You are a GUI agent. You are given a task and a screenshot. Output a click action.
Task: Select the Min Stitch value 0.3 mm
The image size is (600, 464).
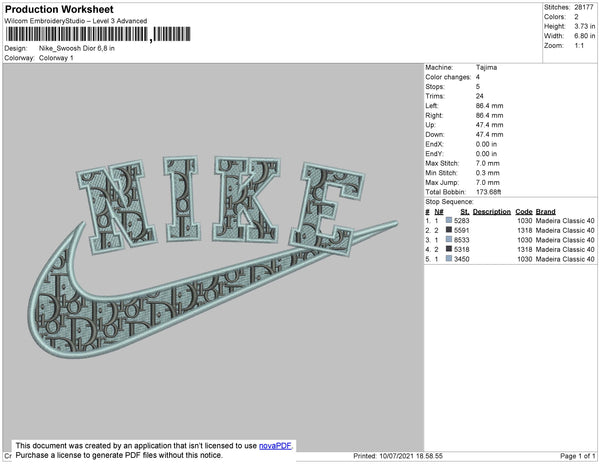point(488,173)
